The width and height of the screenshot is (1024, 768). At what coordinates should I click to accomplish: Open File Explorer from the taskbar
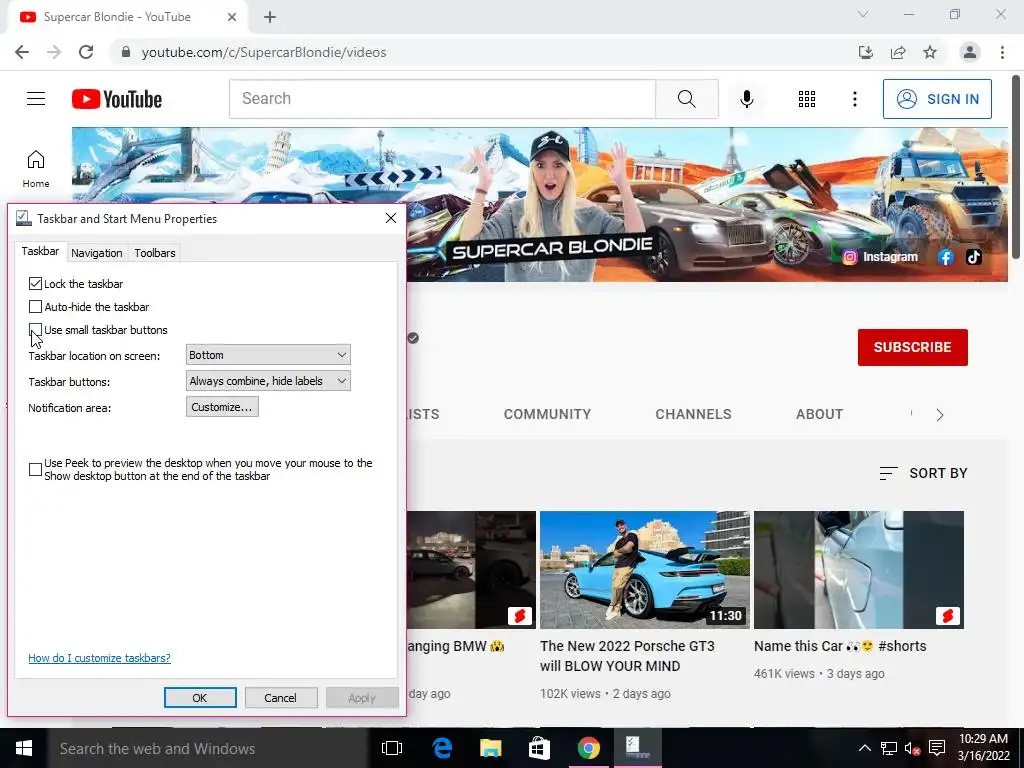(490, 748)
